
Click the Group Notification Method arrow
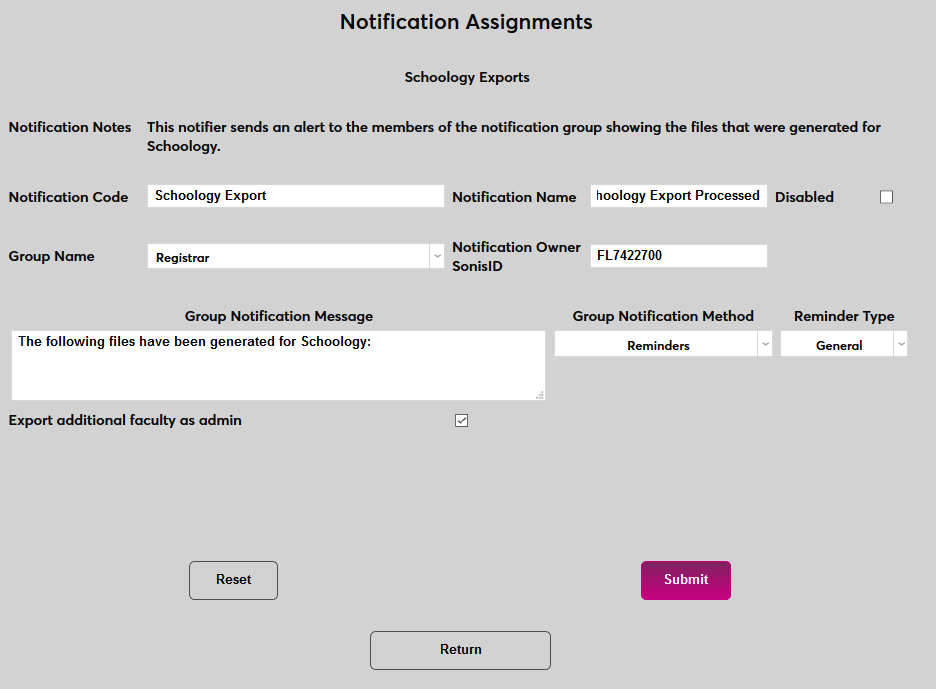click(x=765, y=343)
